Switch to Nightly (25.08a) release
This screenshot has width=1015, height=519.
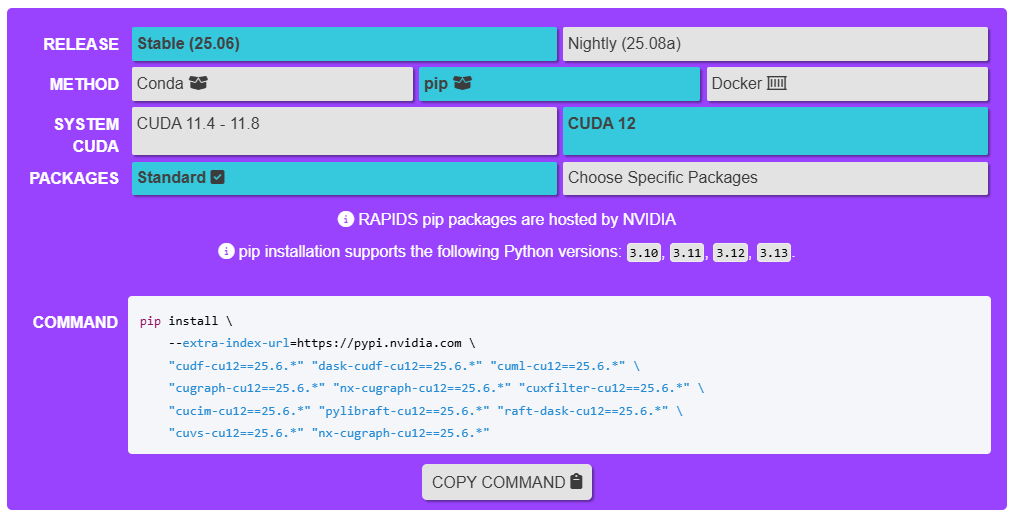(775, 44)
